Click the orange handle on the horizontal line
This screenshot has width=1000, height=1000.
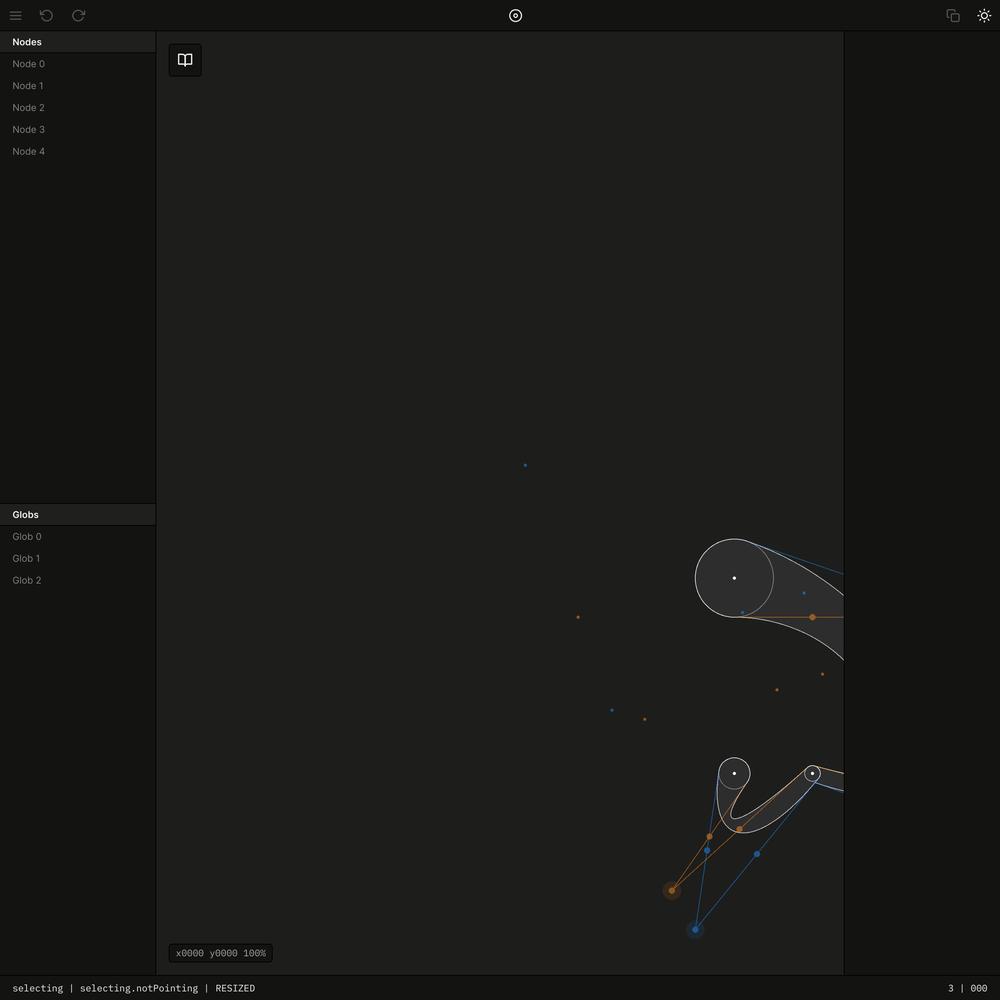(812, 617)
